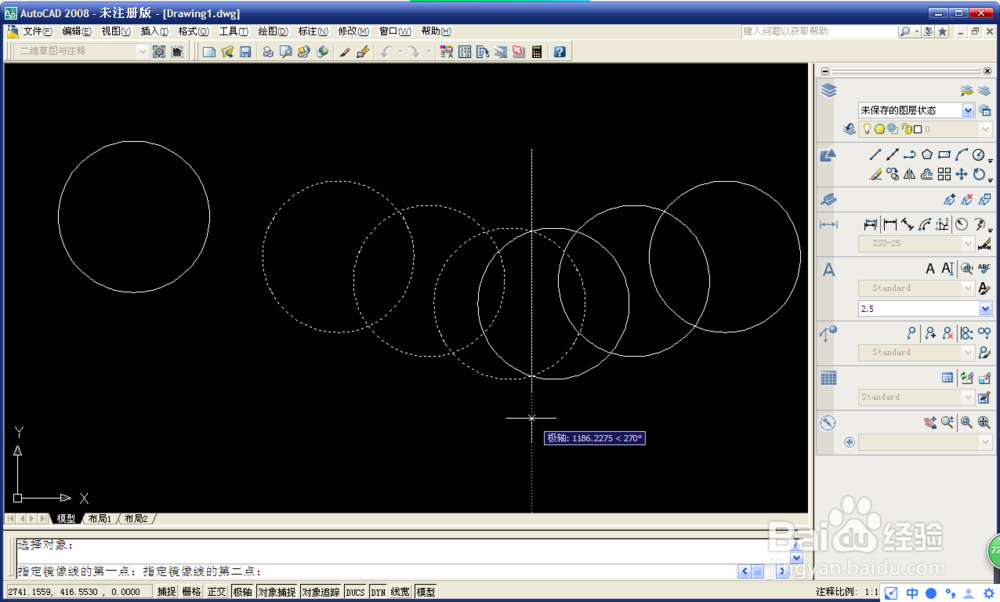Choose the Polygon drawing tool
Screen dimensions: 1000x602
927,154
